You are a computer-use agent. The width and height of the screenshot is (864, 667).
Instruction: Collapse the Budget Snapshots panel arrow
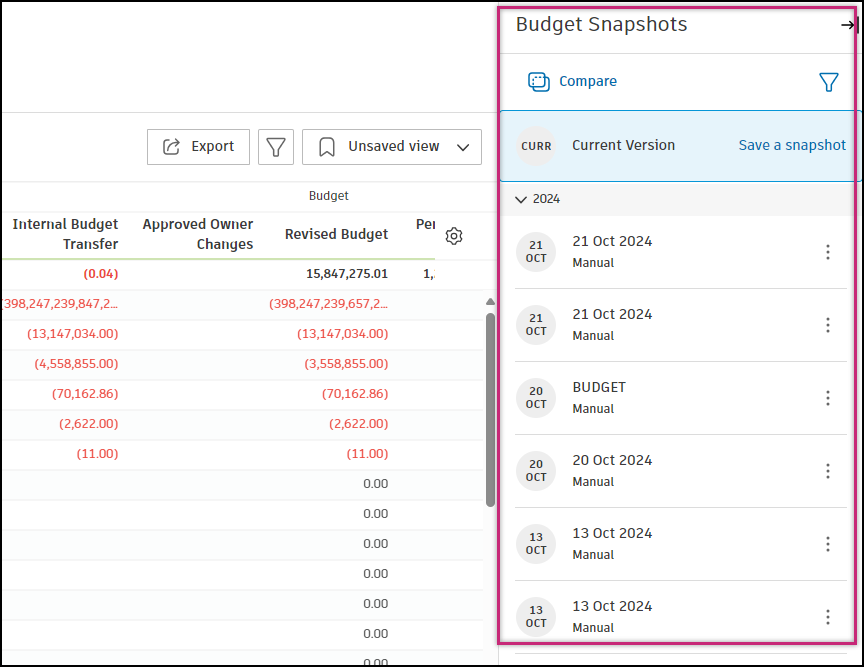849,25
